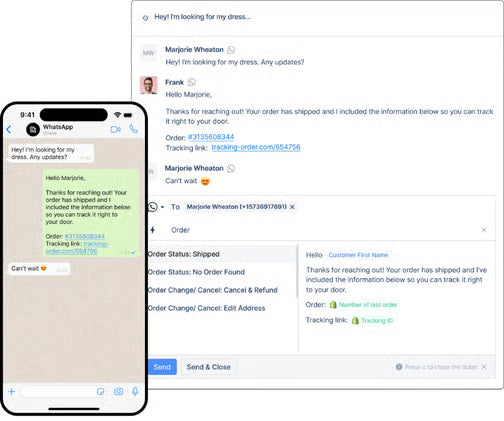The height and width of the screenshot is (421, 504).
Task: Tap the WhatsApp contact avatar on the phone
Action: (x=33, y=130)
